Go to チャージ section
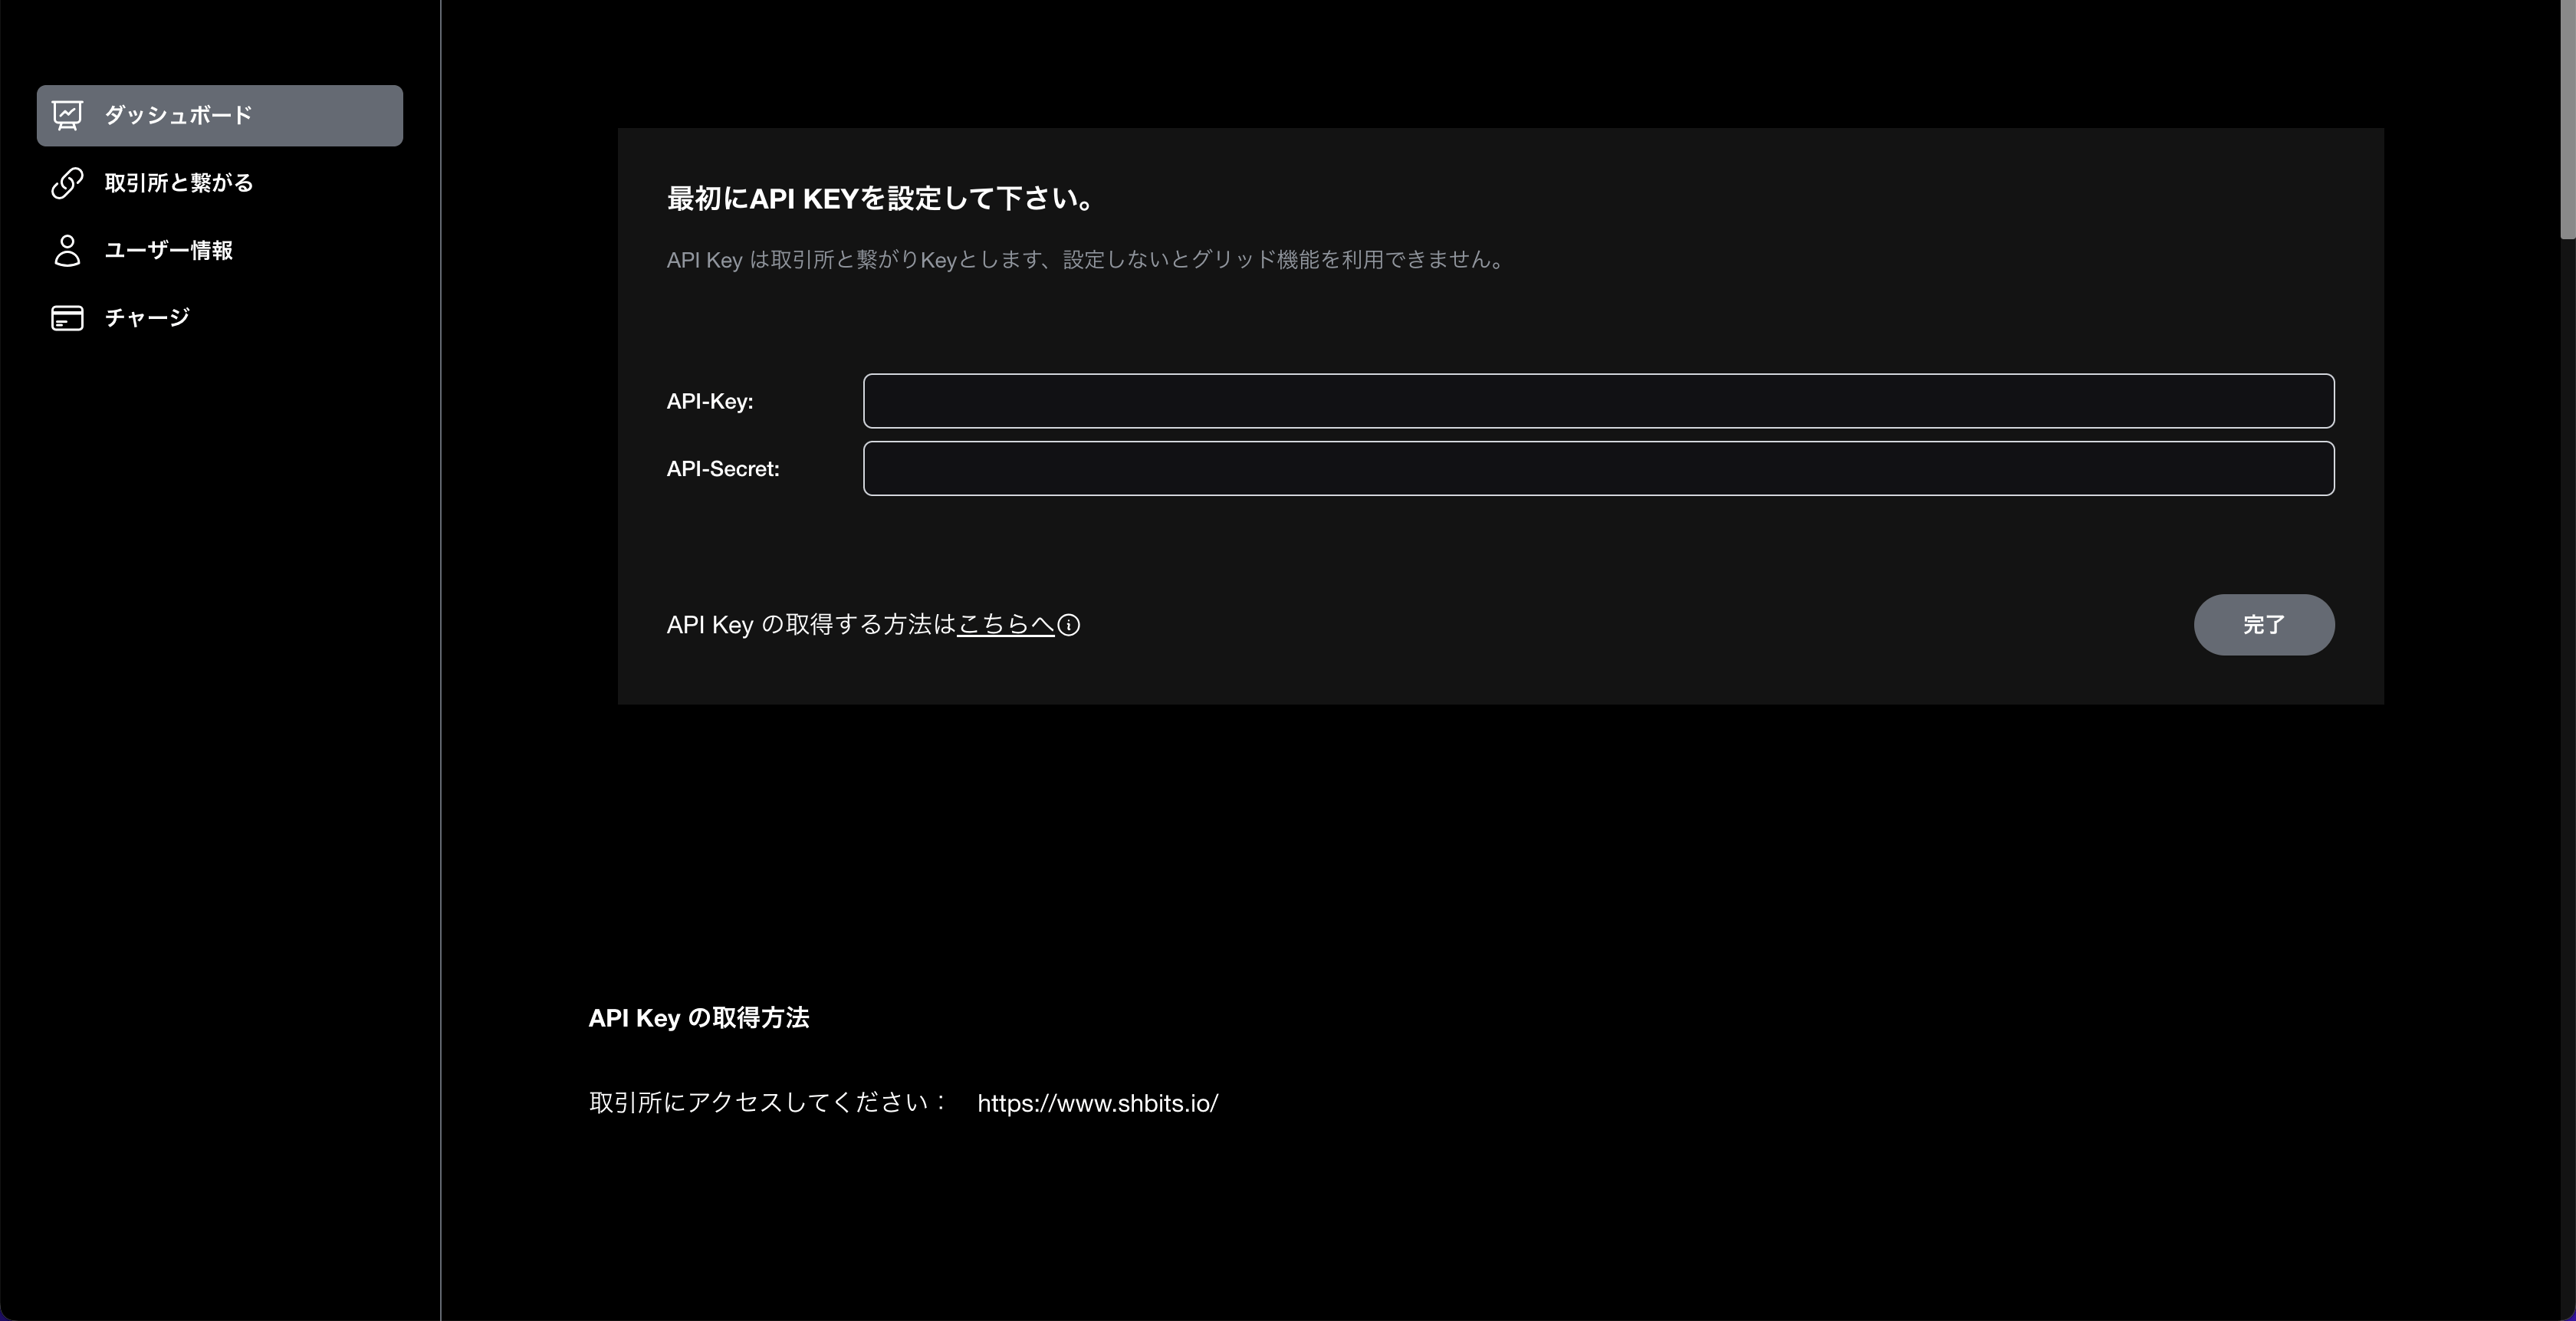 [x=220, y=318]
